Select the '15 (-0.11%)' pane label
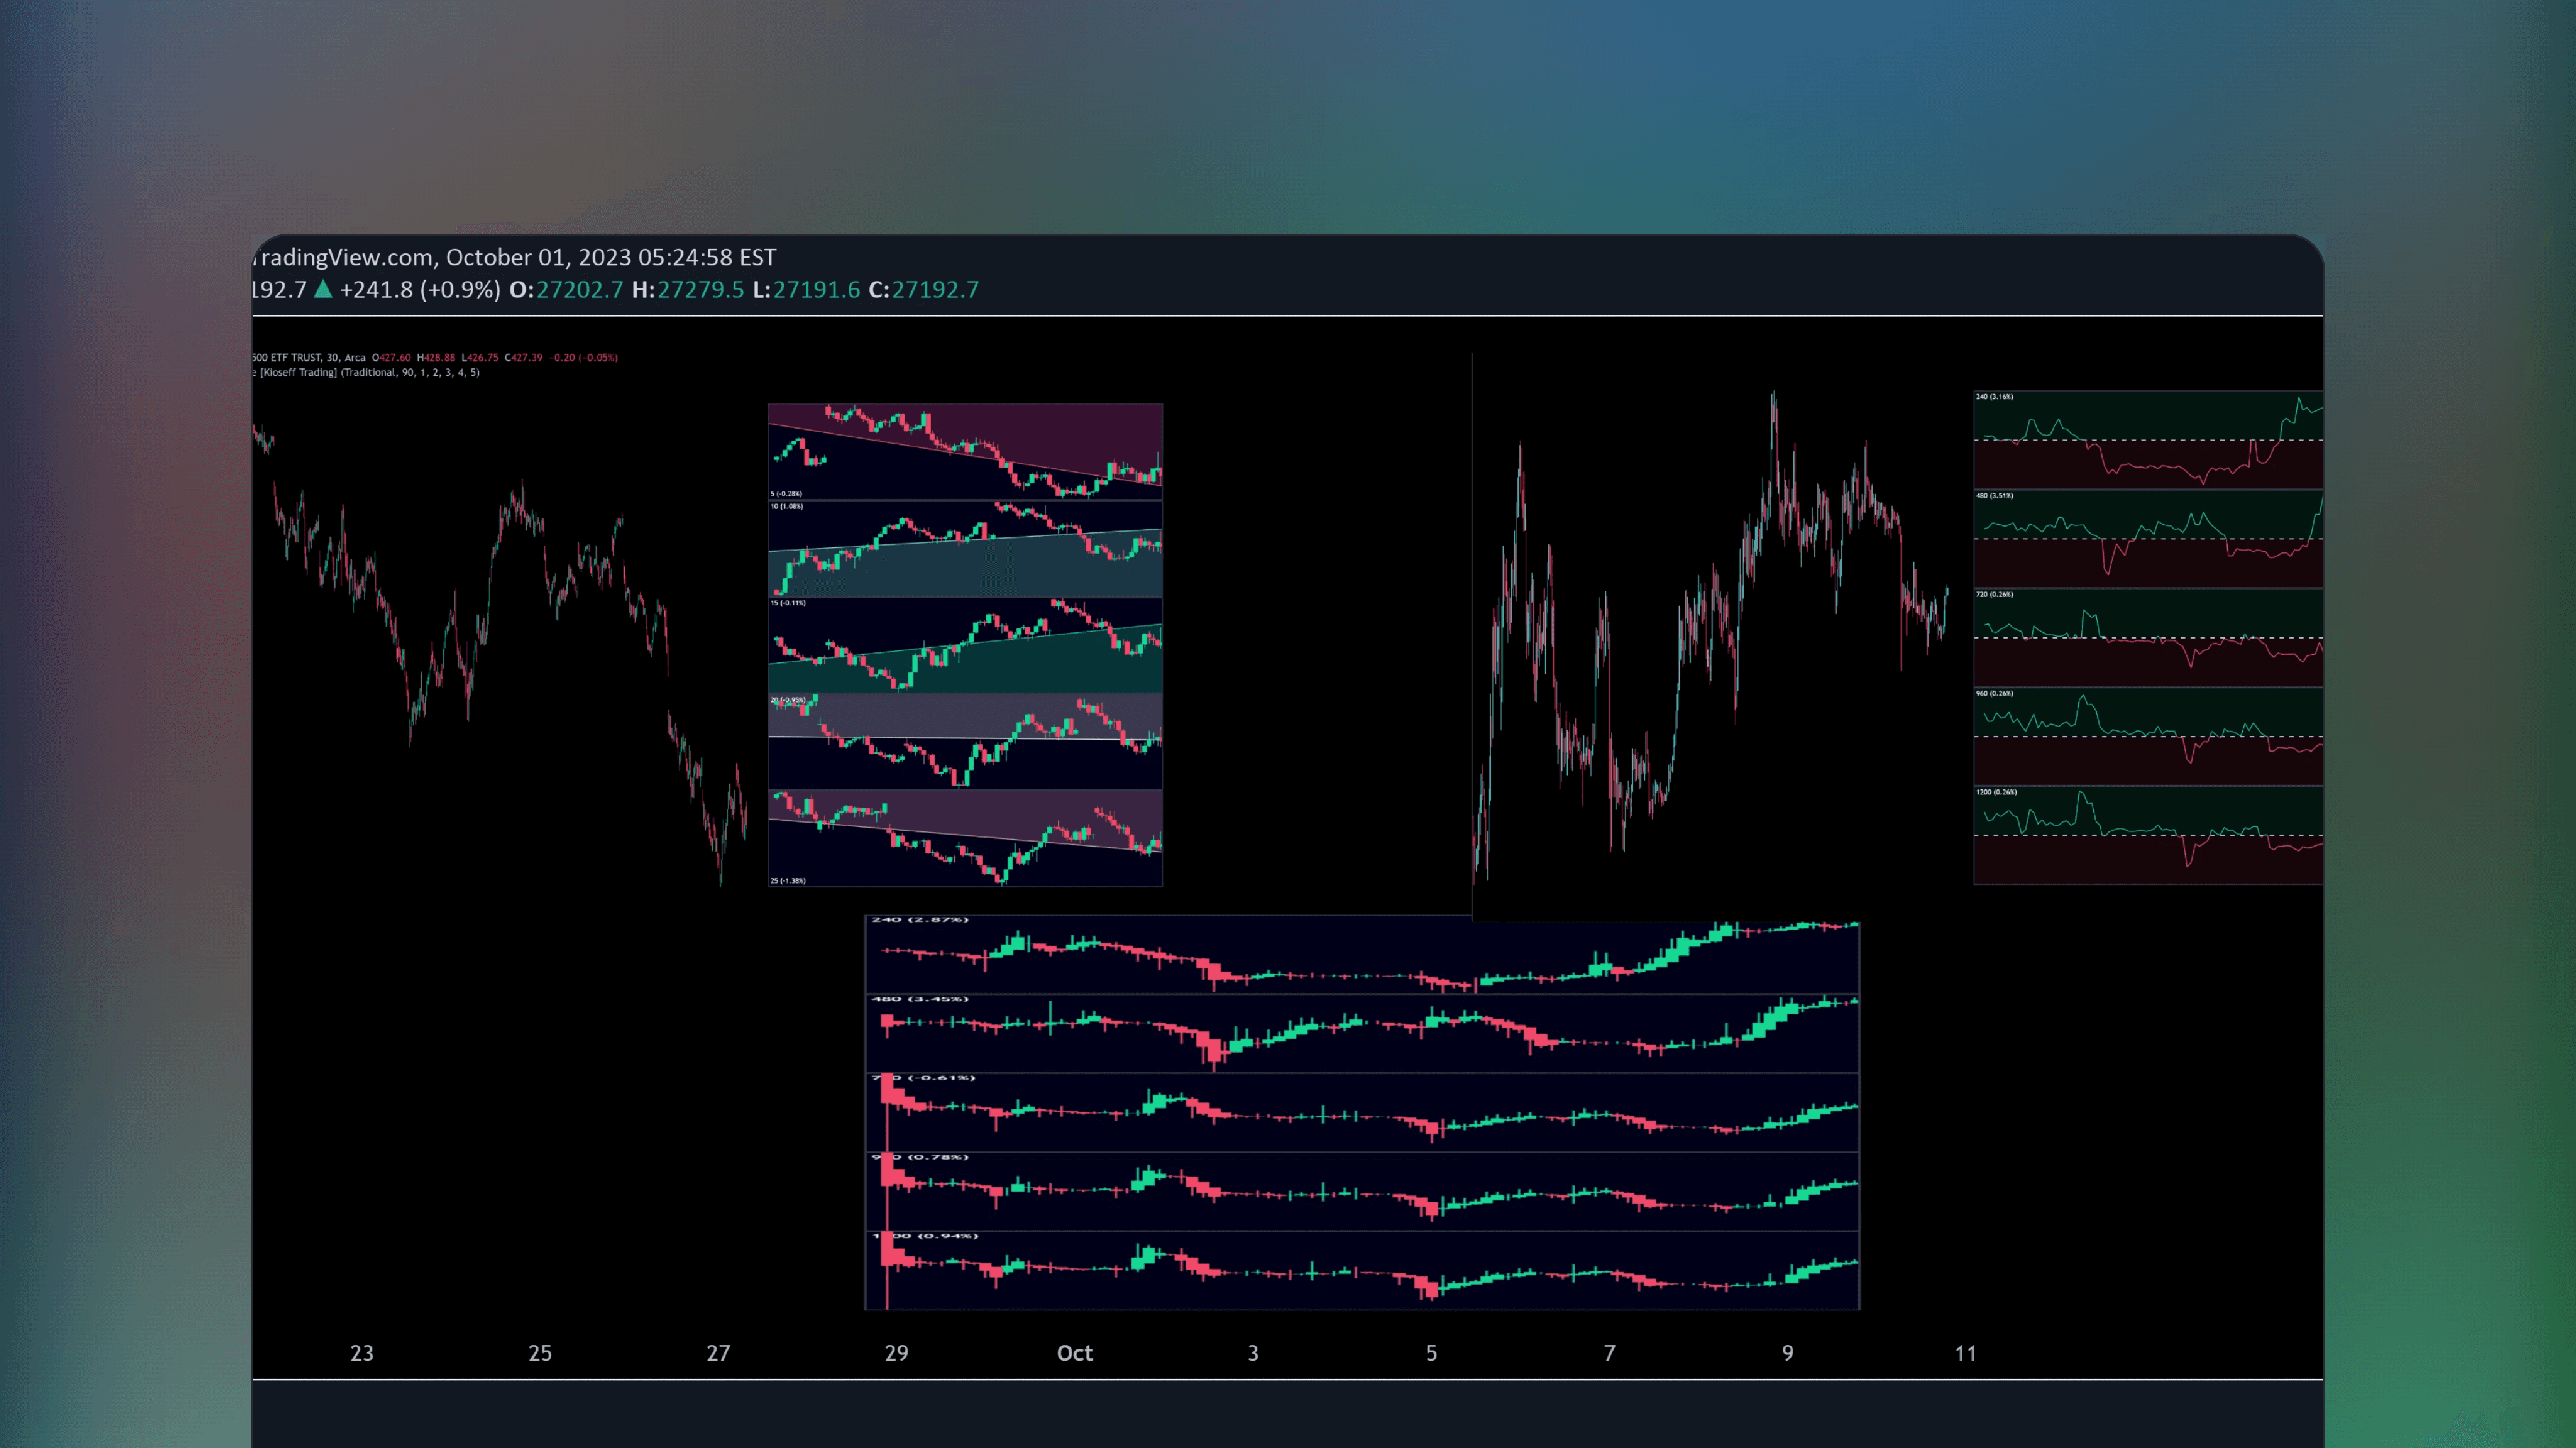The width and height of the screenshot is (2576, 1448). (x=788, y=603)
